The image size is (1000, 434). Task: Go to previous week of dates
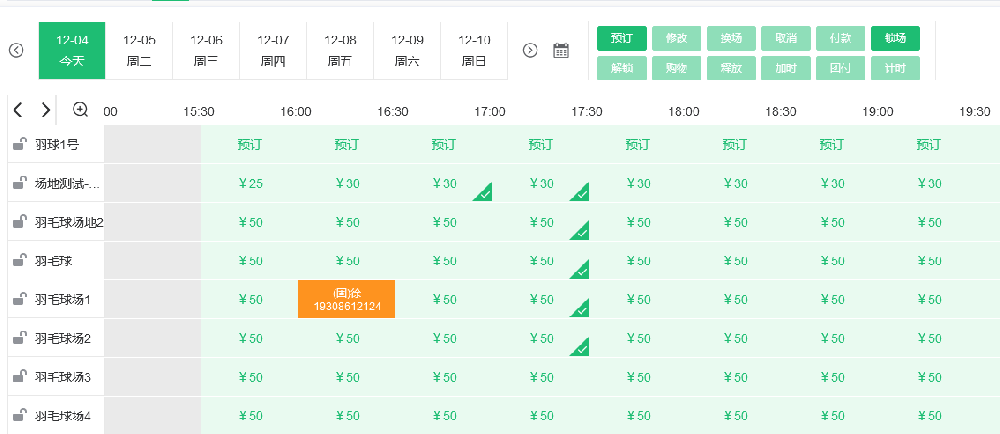click(16, 50)
